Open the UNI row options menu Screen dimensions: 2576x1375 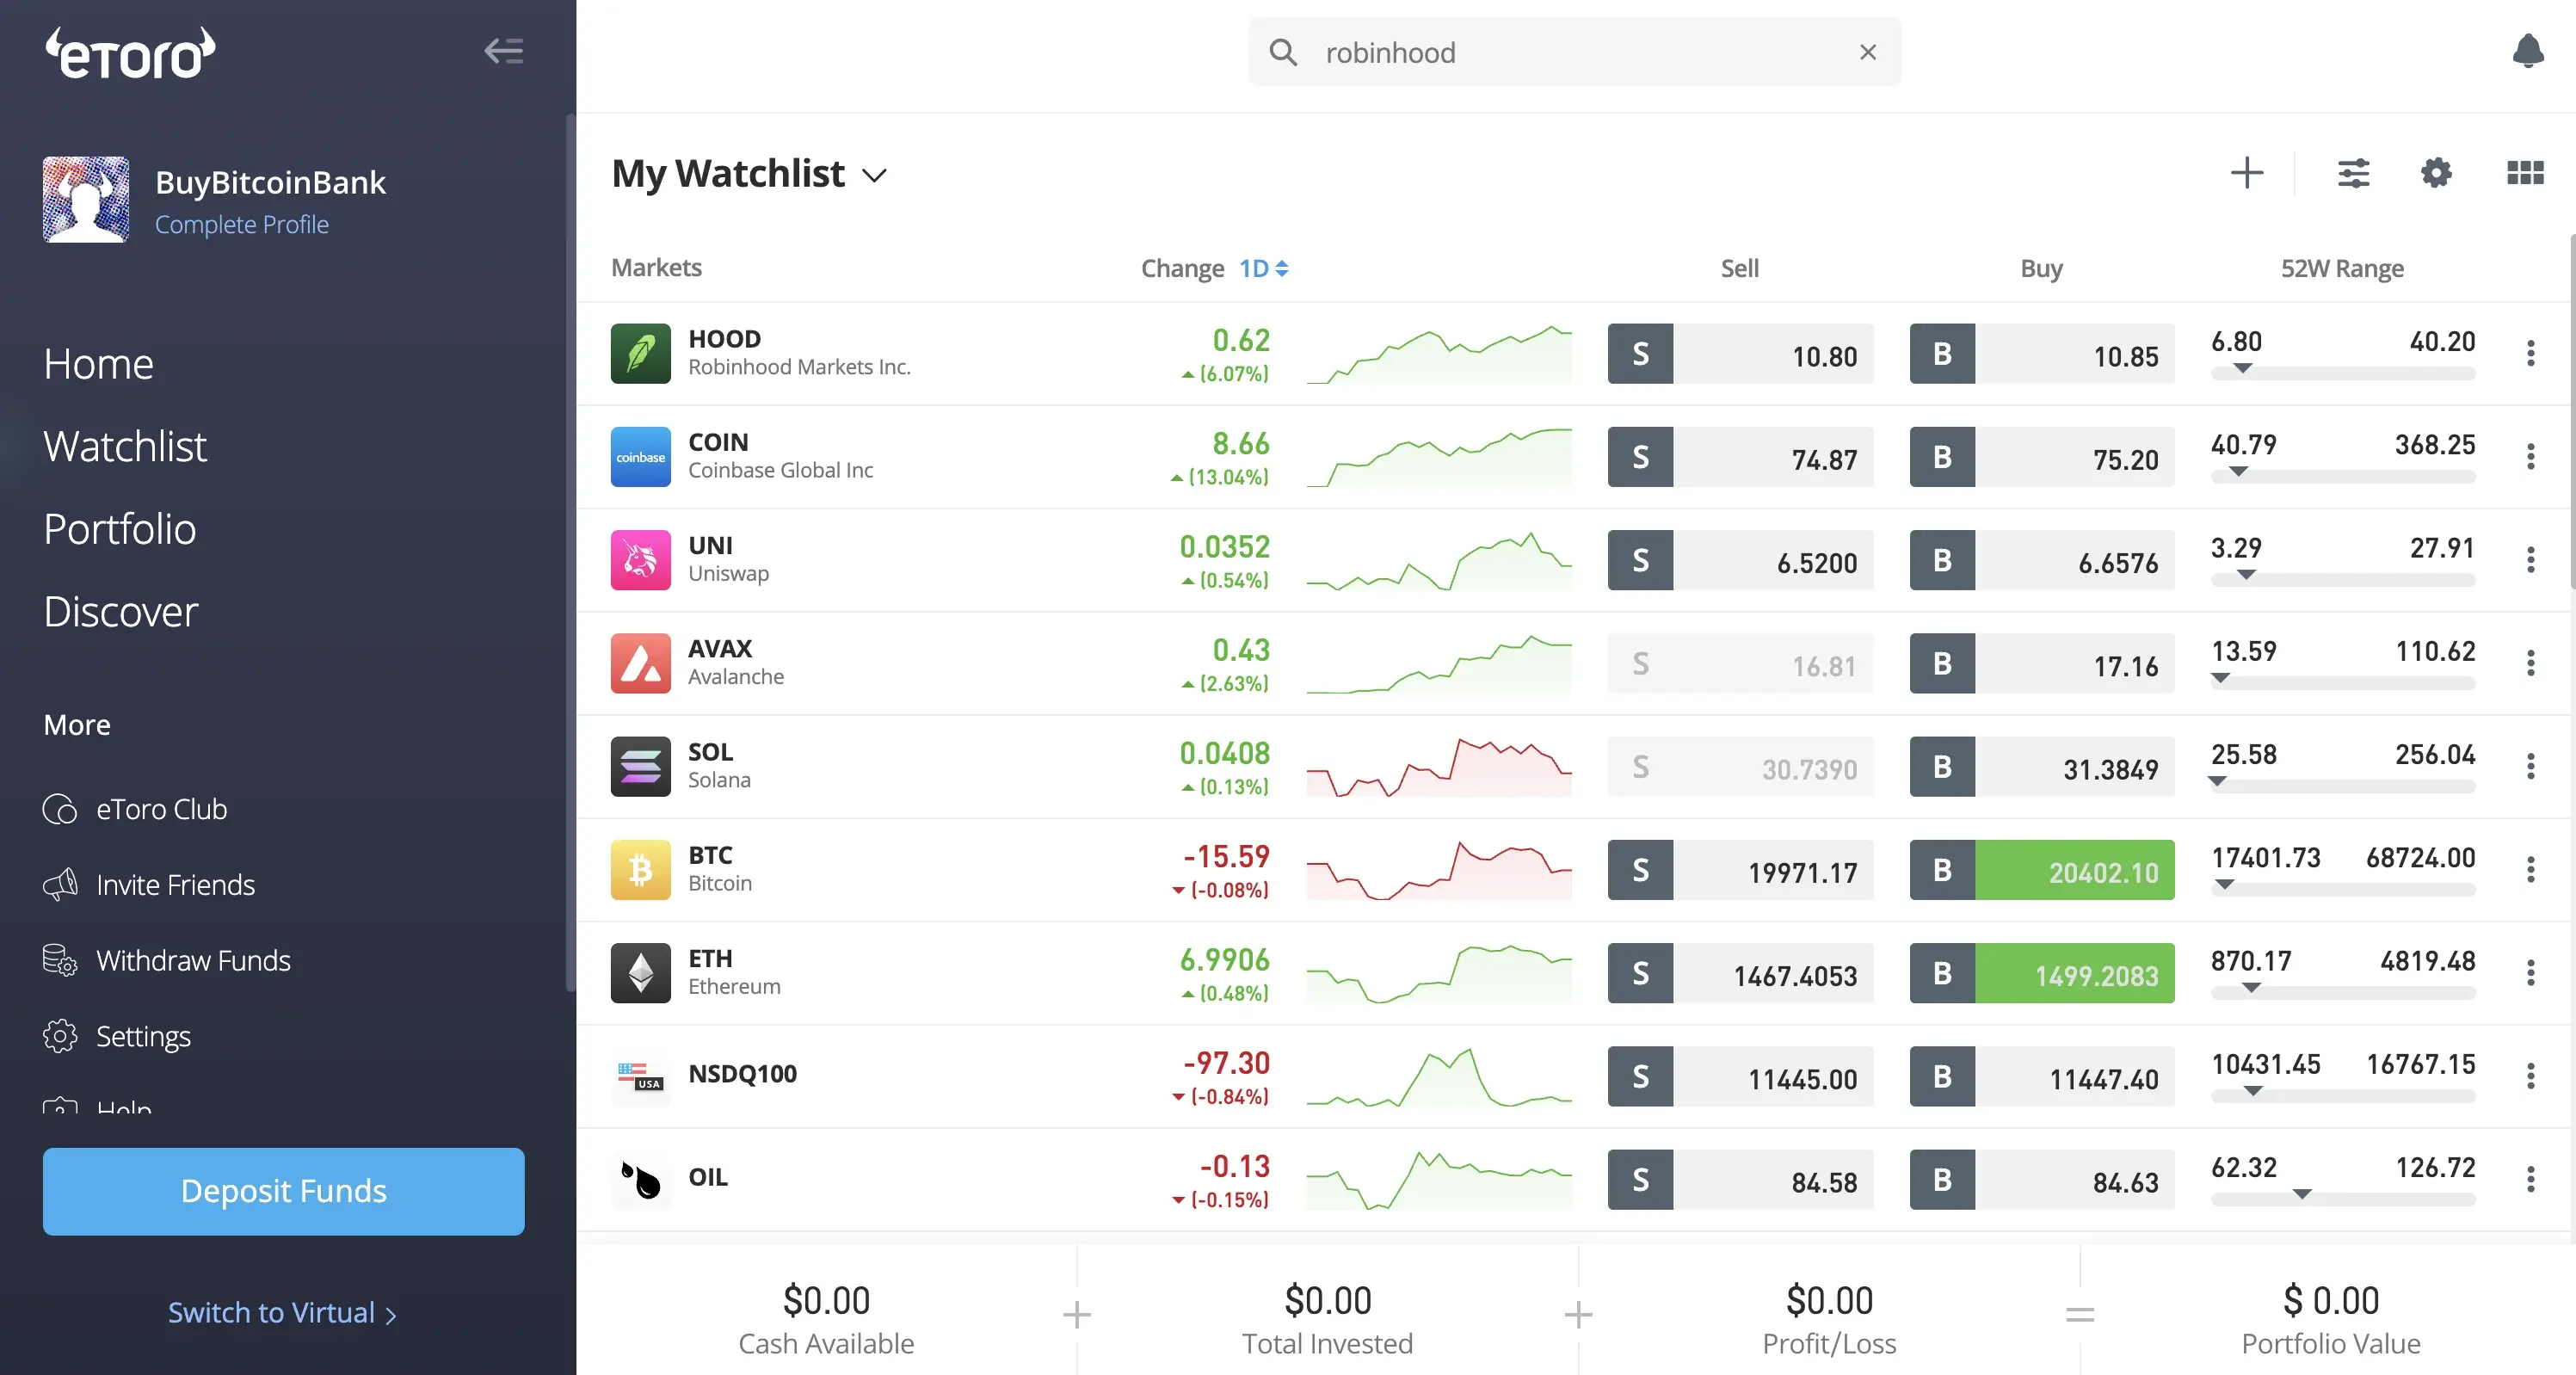[2530, 560]
